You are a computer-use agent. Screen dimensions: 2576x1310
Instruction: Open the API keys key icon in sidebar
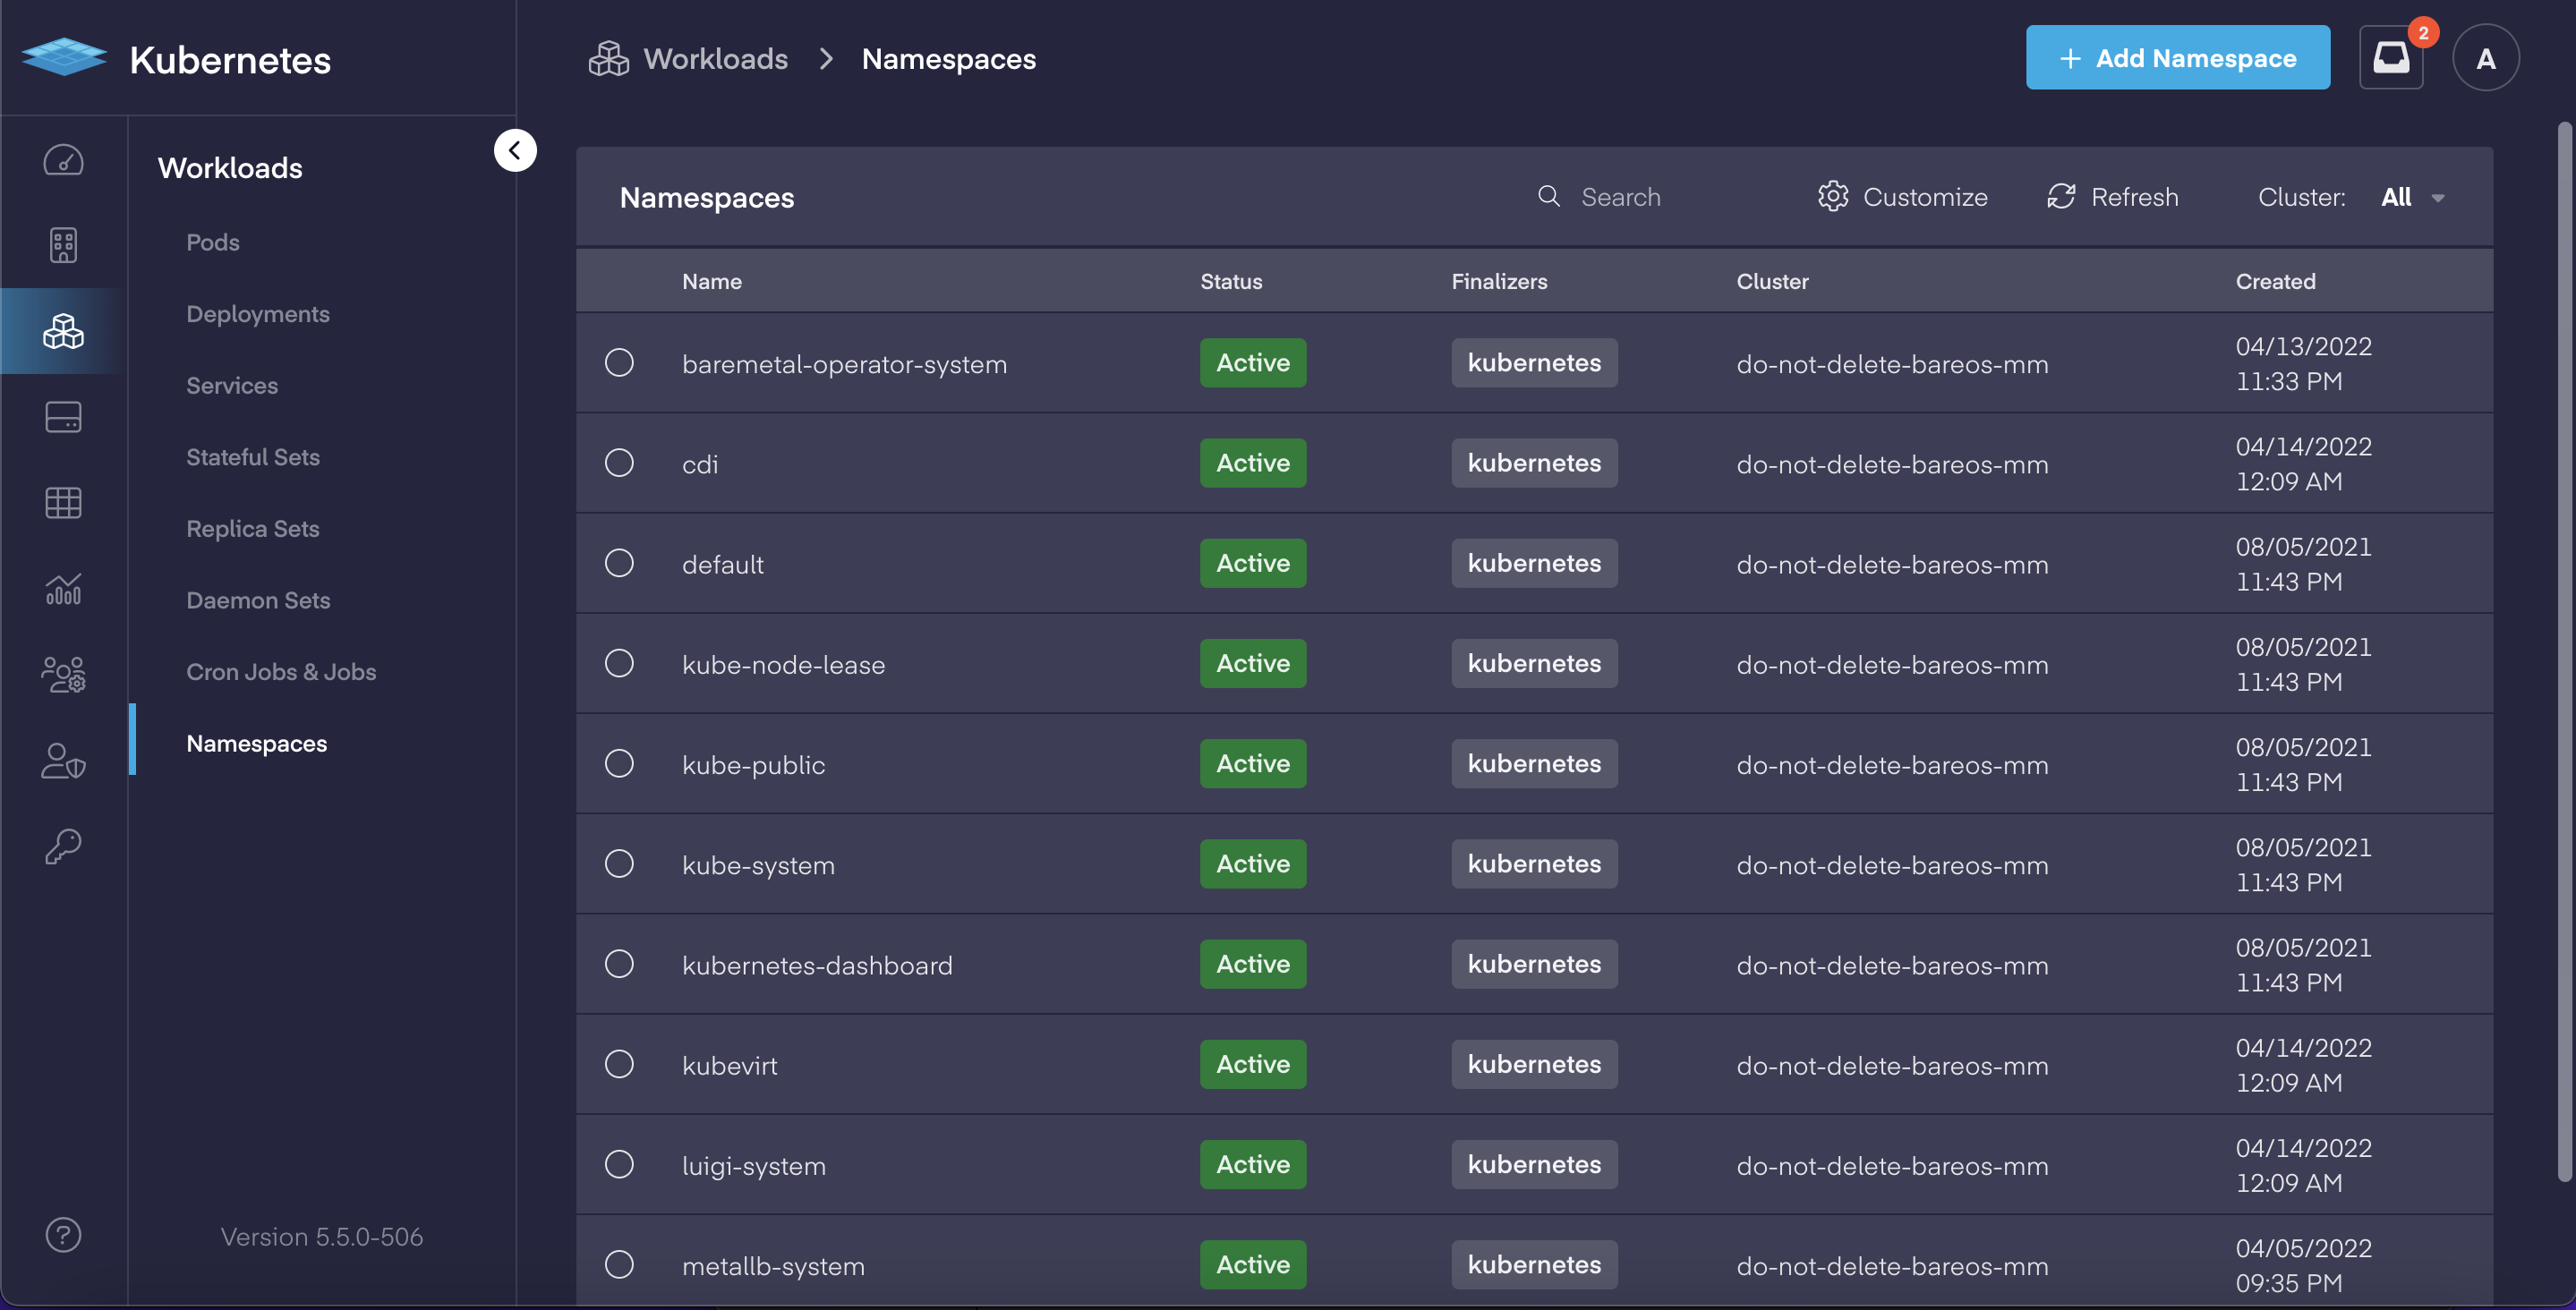63,846
